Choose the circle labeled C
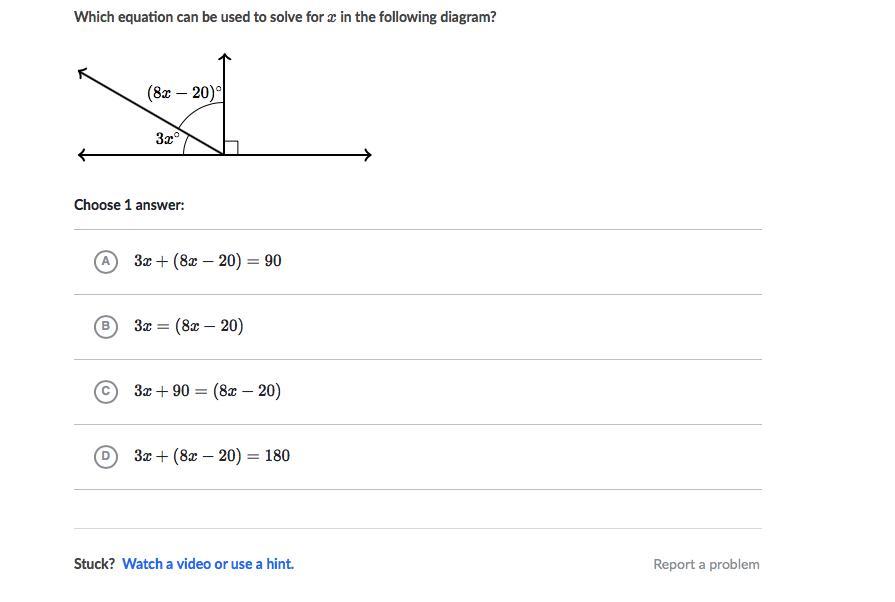This screenshot has width=895, height=602. click(106, 391)
